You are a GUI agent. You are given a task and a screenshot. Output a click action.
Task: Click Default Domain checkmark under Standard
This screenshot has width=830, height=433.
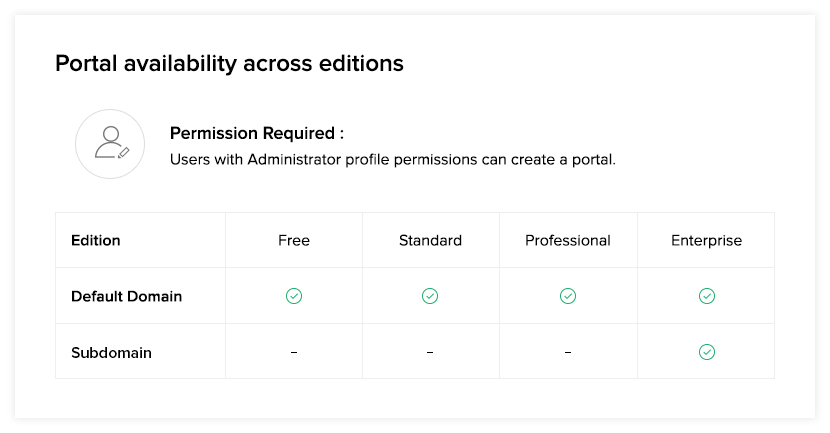pos(430,296)
